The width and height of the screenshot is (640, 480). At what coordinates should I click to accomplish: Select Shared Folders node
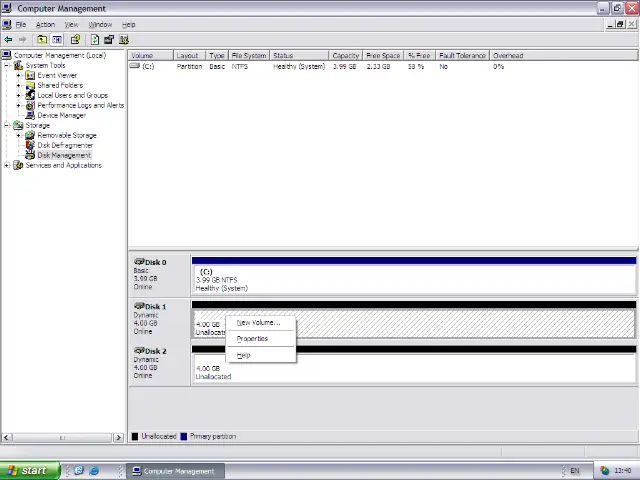click(60, 85)
